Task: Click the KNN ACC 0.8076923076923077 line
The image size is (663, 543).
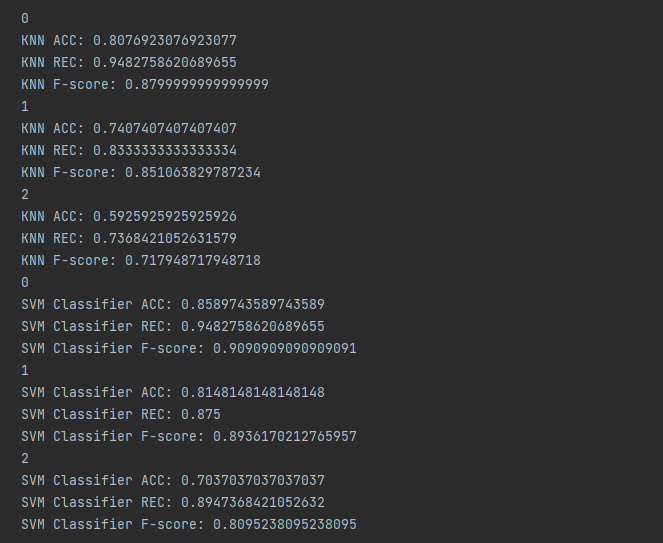Action: (129, 41)
